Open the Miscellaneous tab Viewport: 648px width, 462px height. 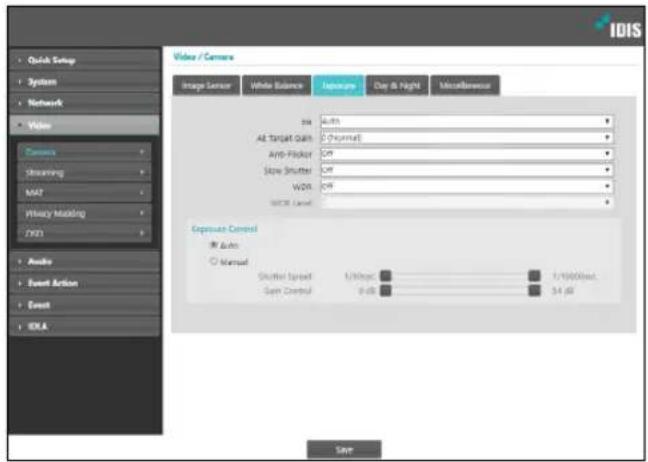[x=465, y=86]
